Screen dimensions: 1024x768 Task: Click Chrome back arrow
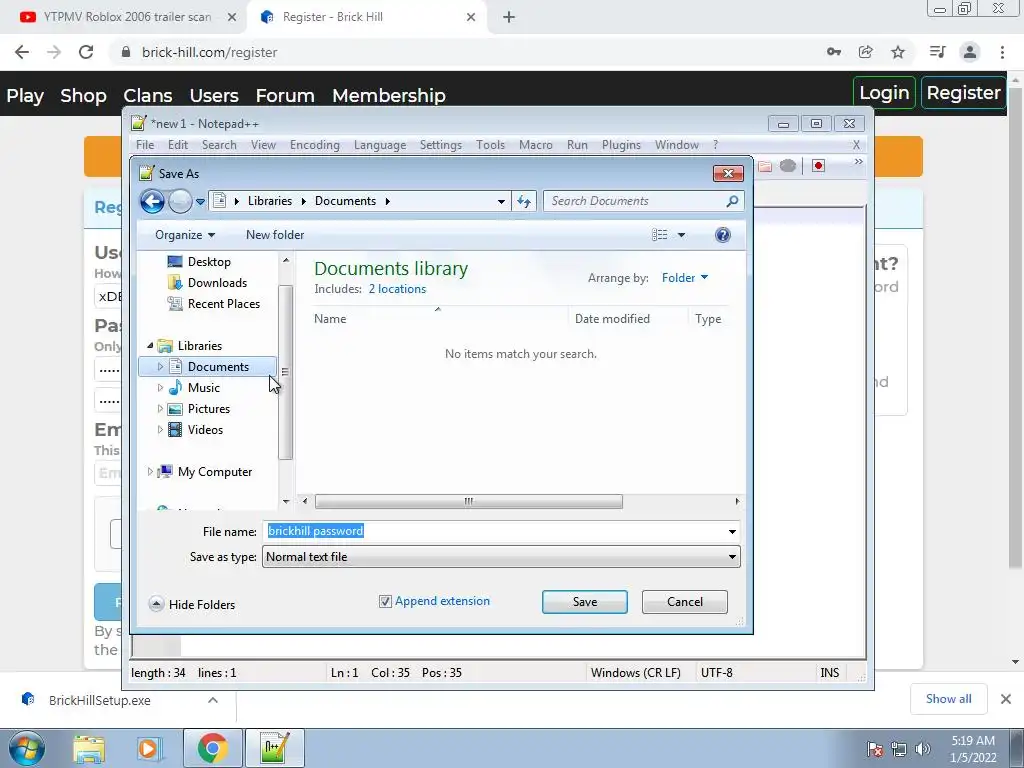(22, 52)
